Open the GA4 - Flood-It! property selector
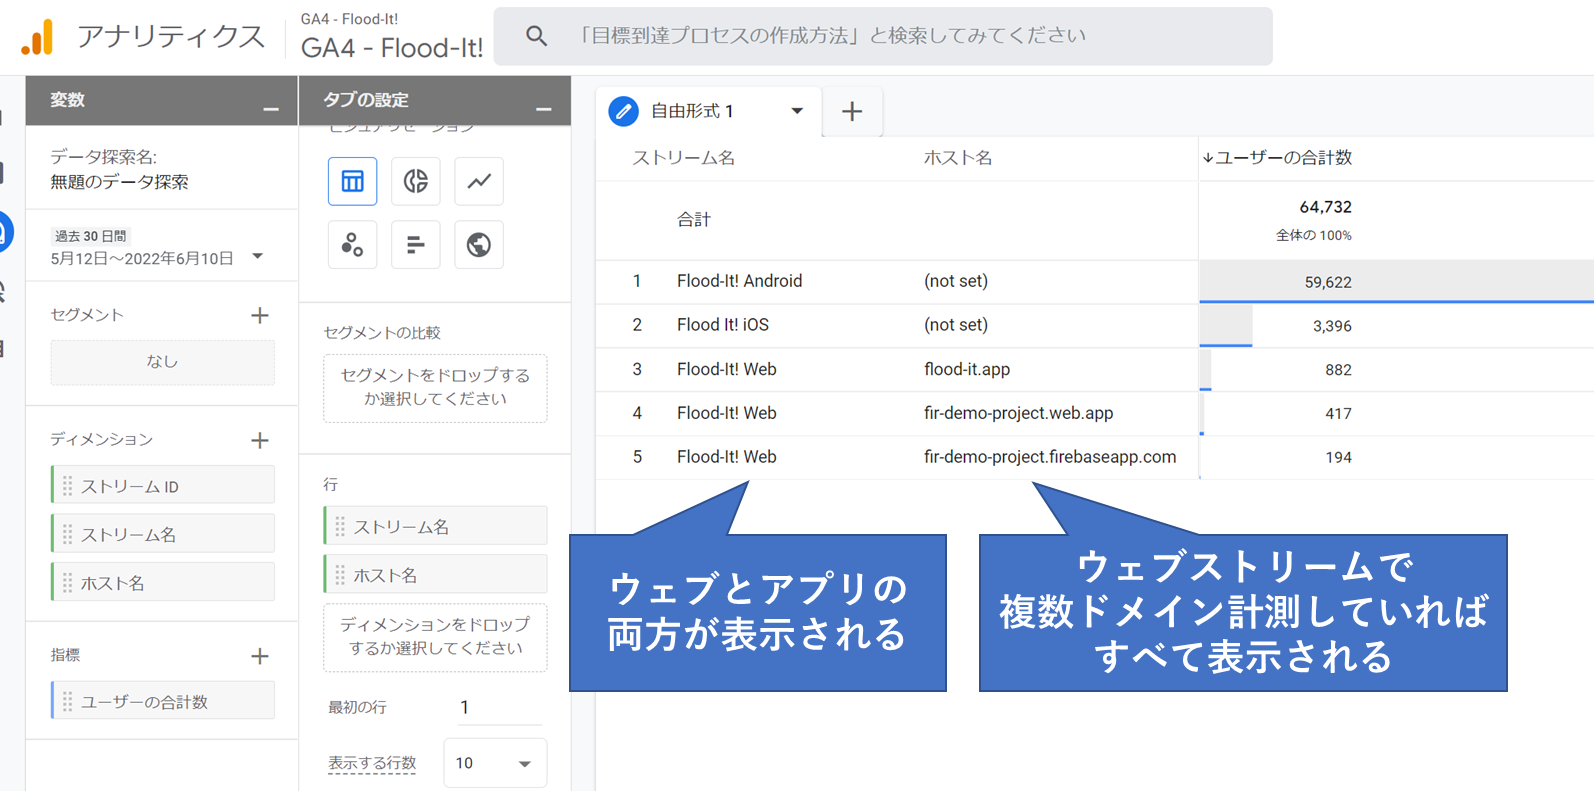Viewport: 1594px width, 791px height. pos(392,37)
